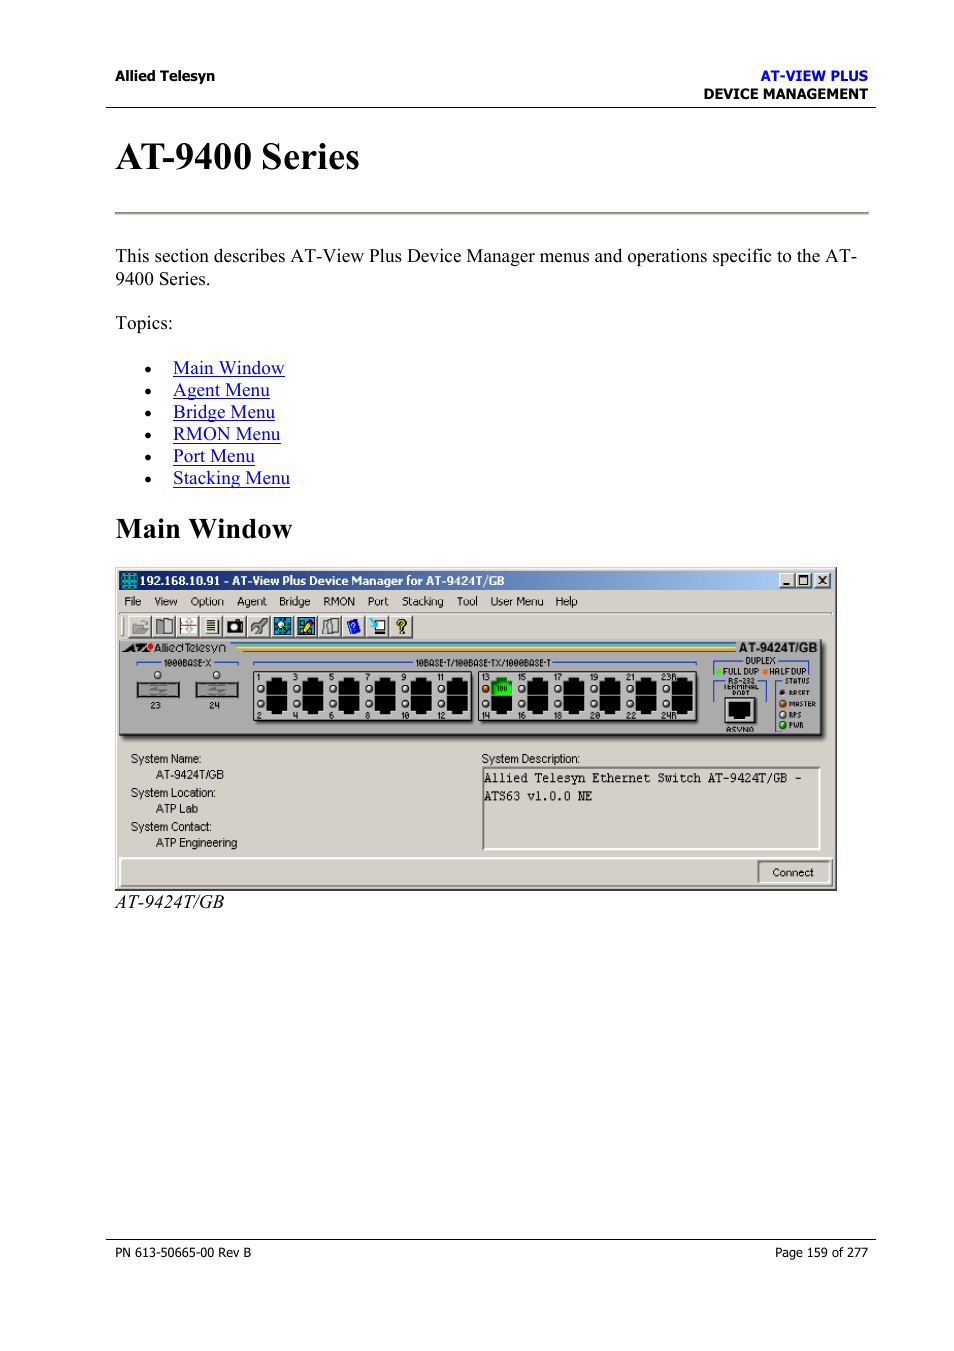This screenshot has height=1351, width=954.
Task: Click the up-down arrows toolbar icon
Action: 188,626
